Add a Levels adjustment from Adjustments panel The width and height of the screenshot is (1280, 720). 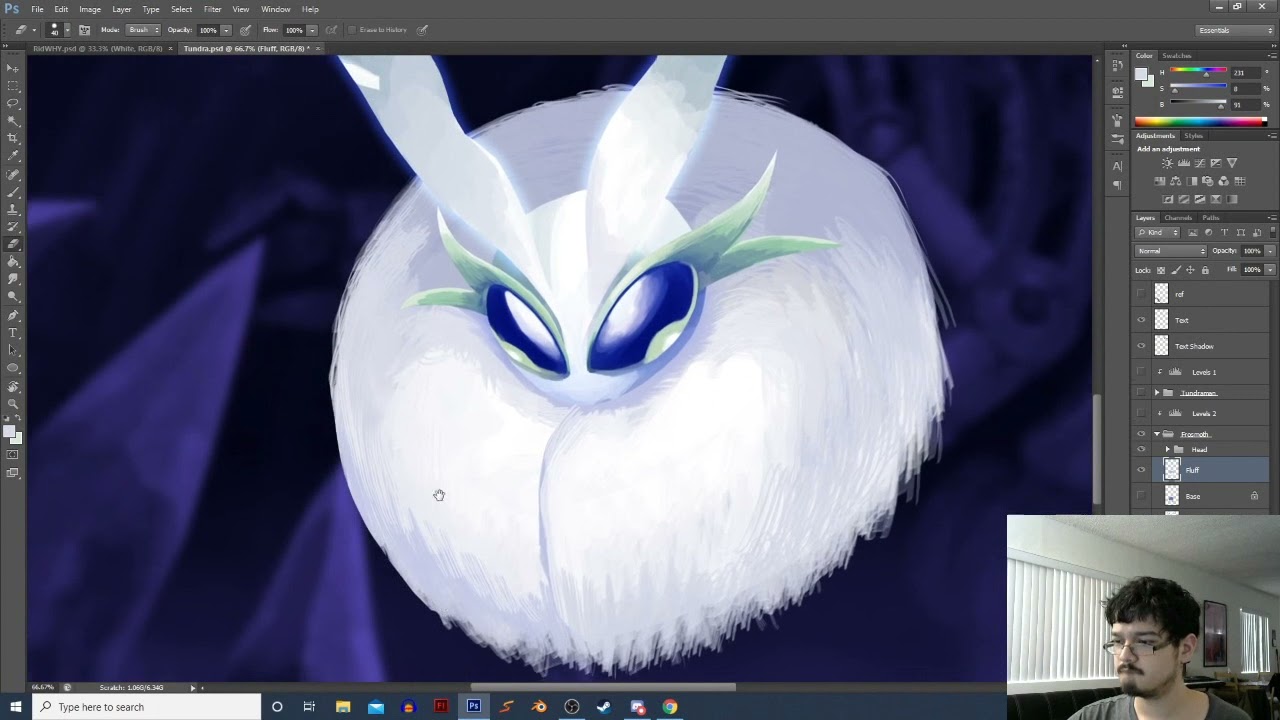tap(1184, 163)
